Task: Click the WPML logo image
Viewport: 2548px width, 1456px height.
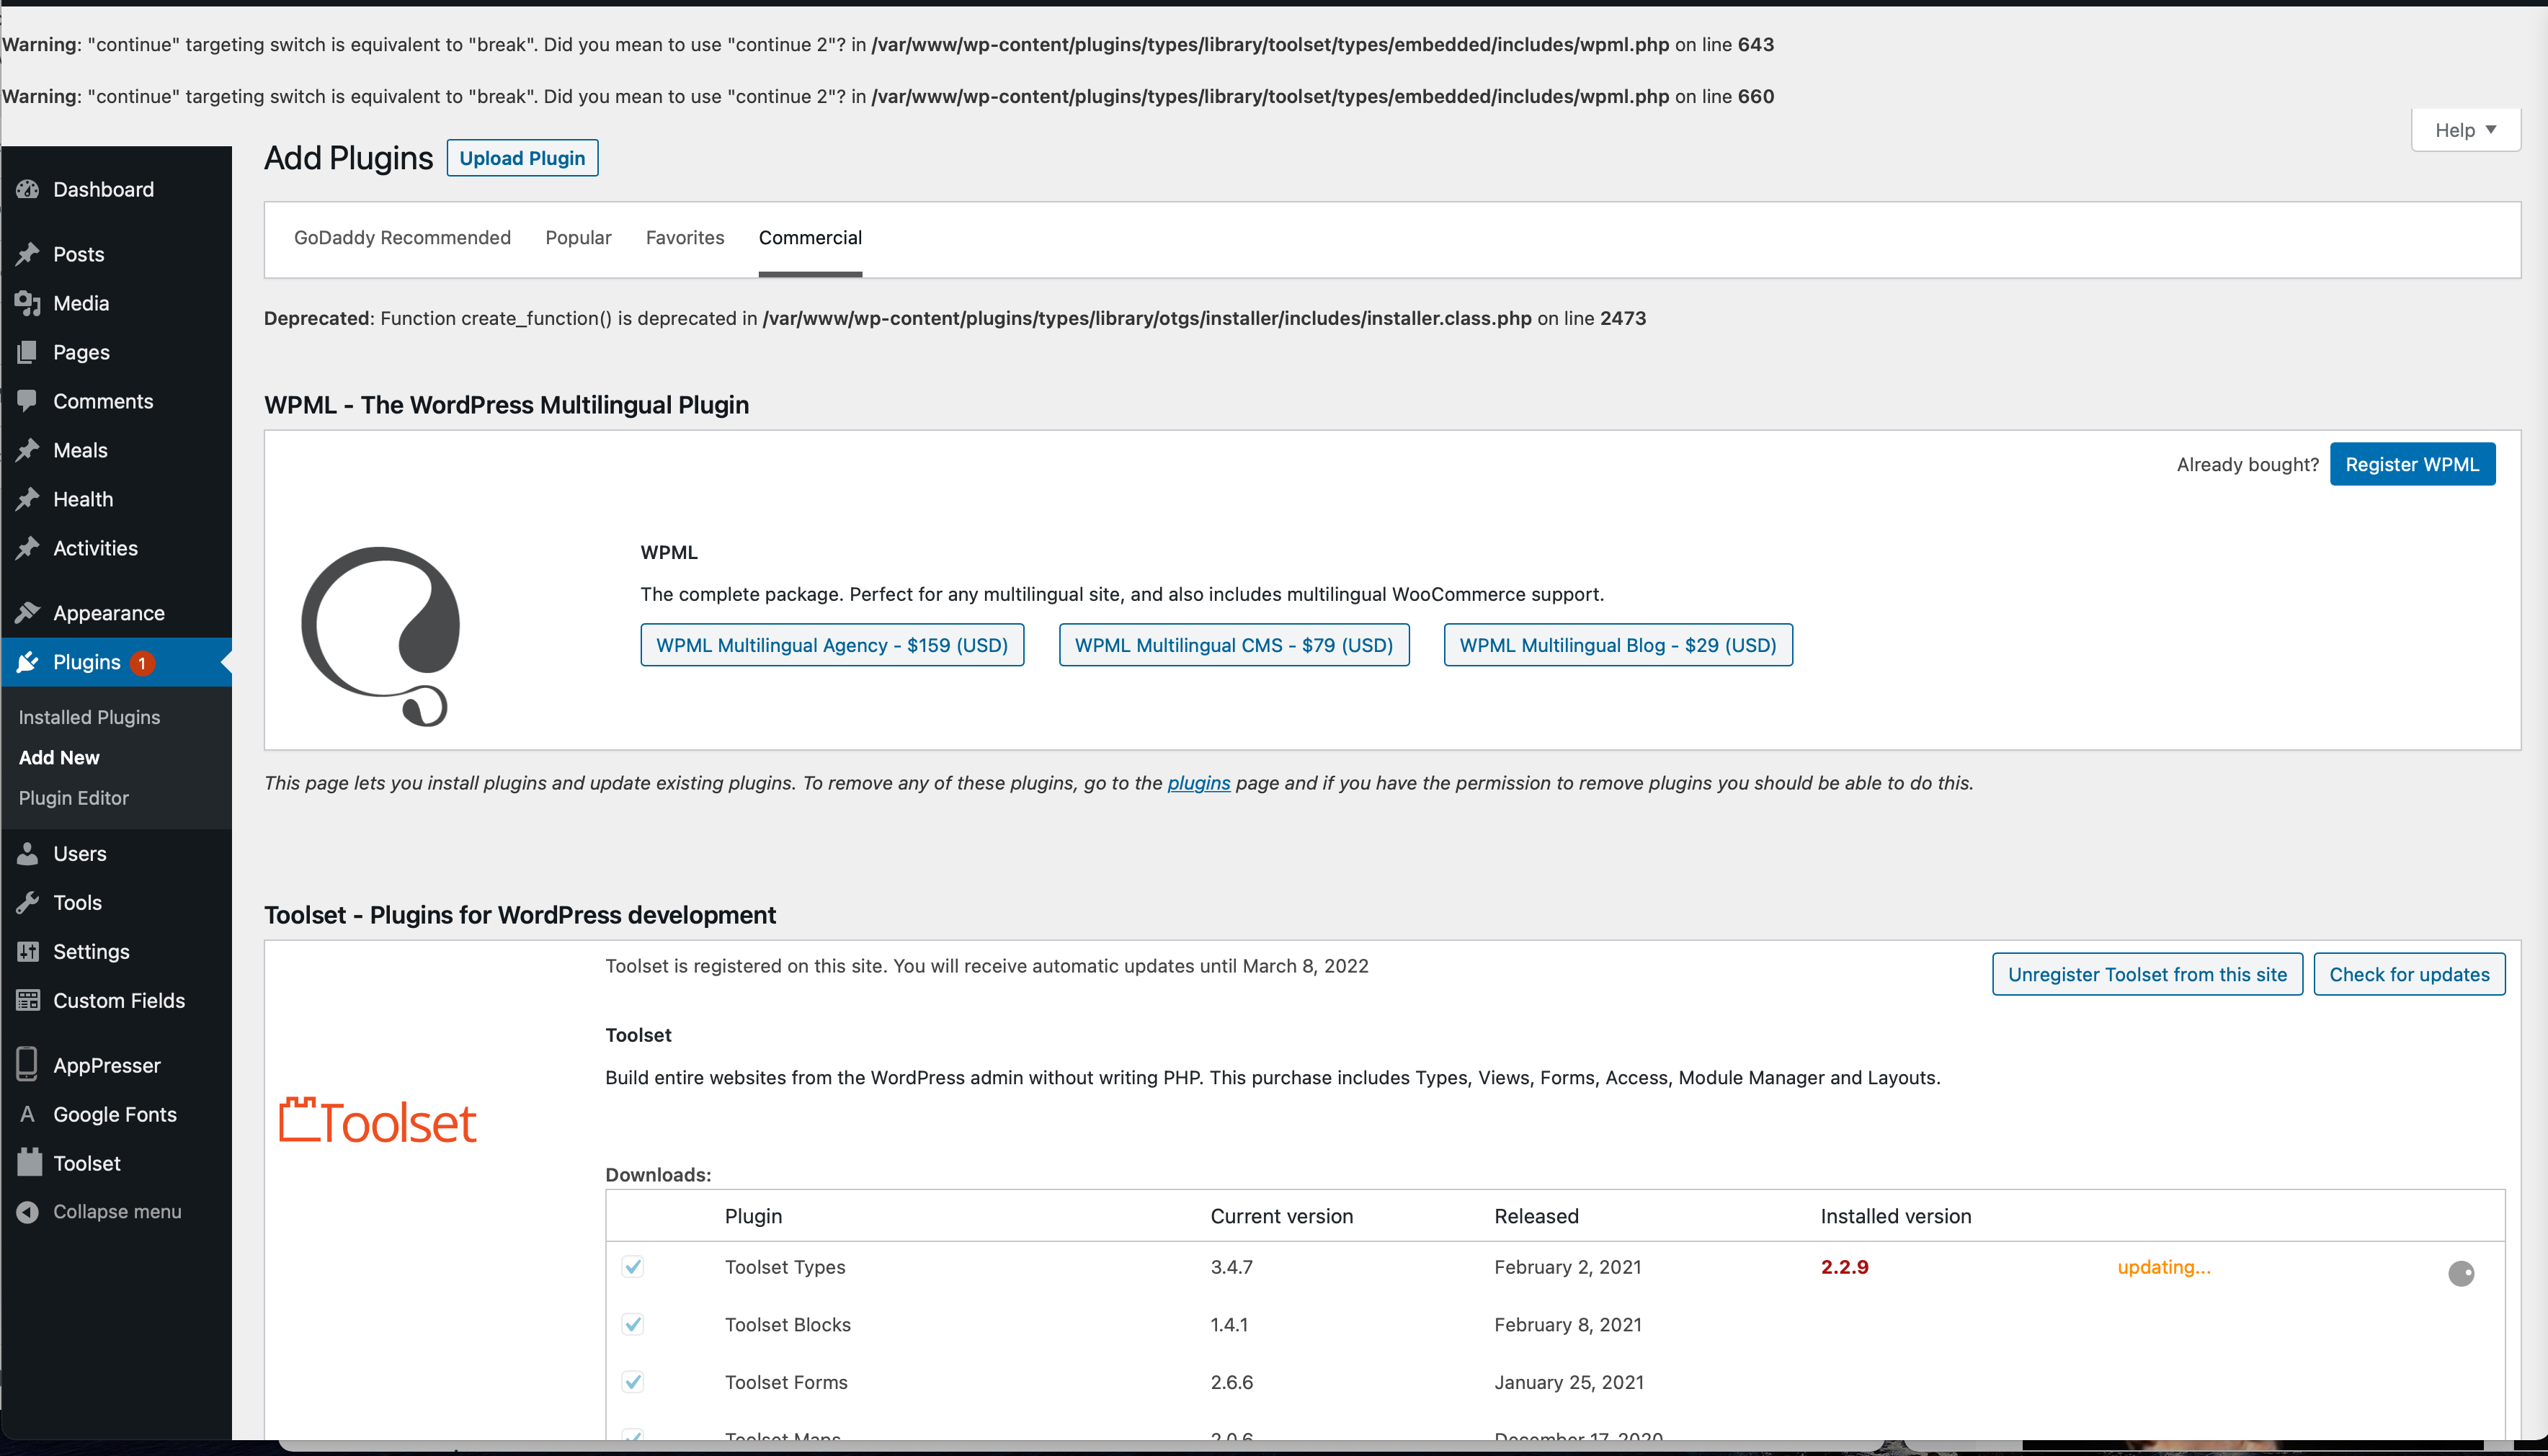Action: (x=381, y=636)
